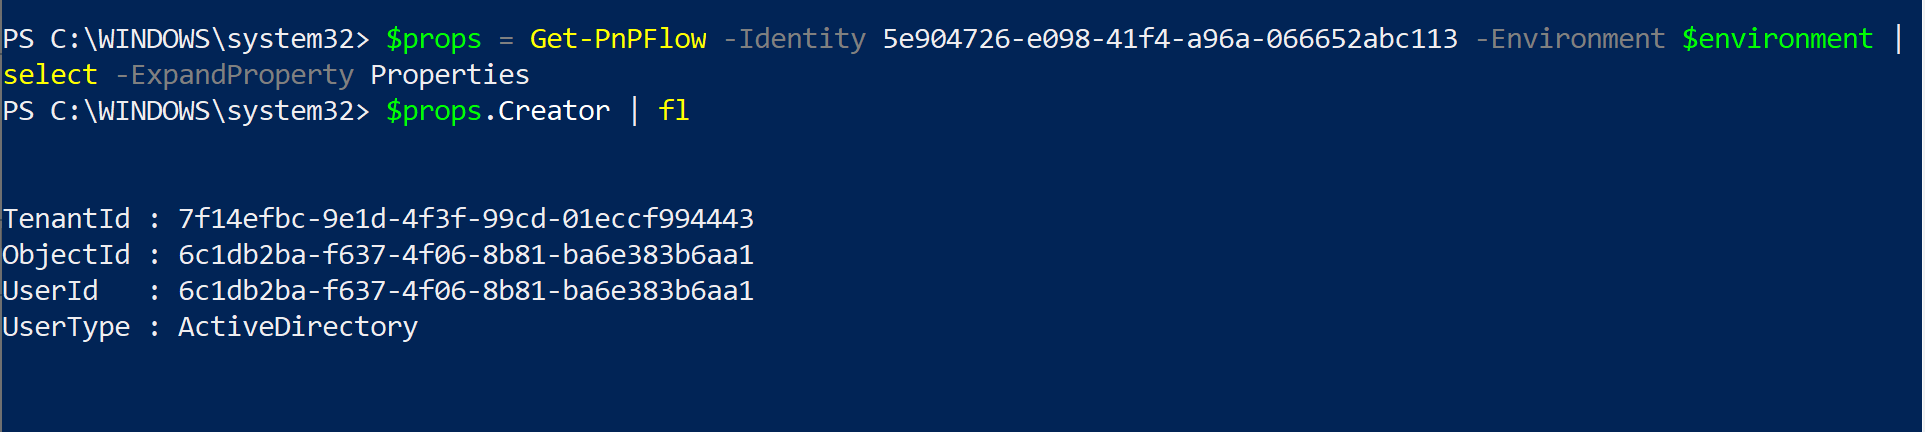The width and height of the screenshot is (1925, 432).
Task: Click the TenantId label
Action: pos(66,219)
